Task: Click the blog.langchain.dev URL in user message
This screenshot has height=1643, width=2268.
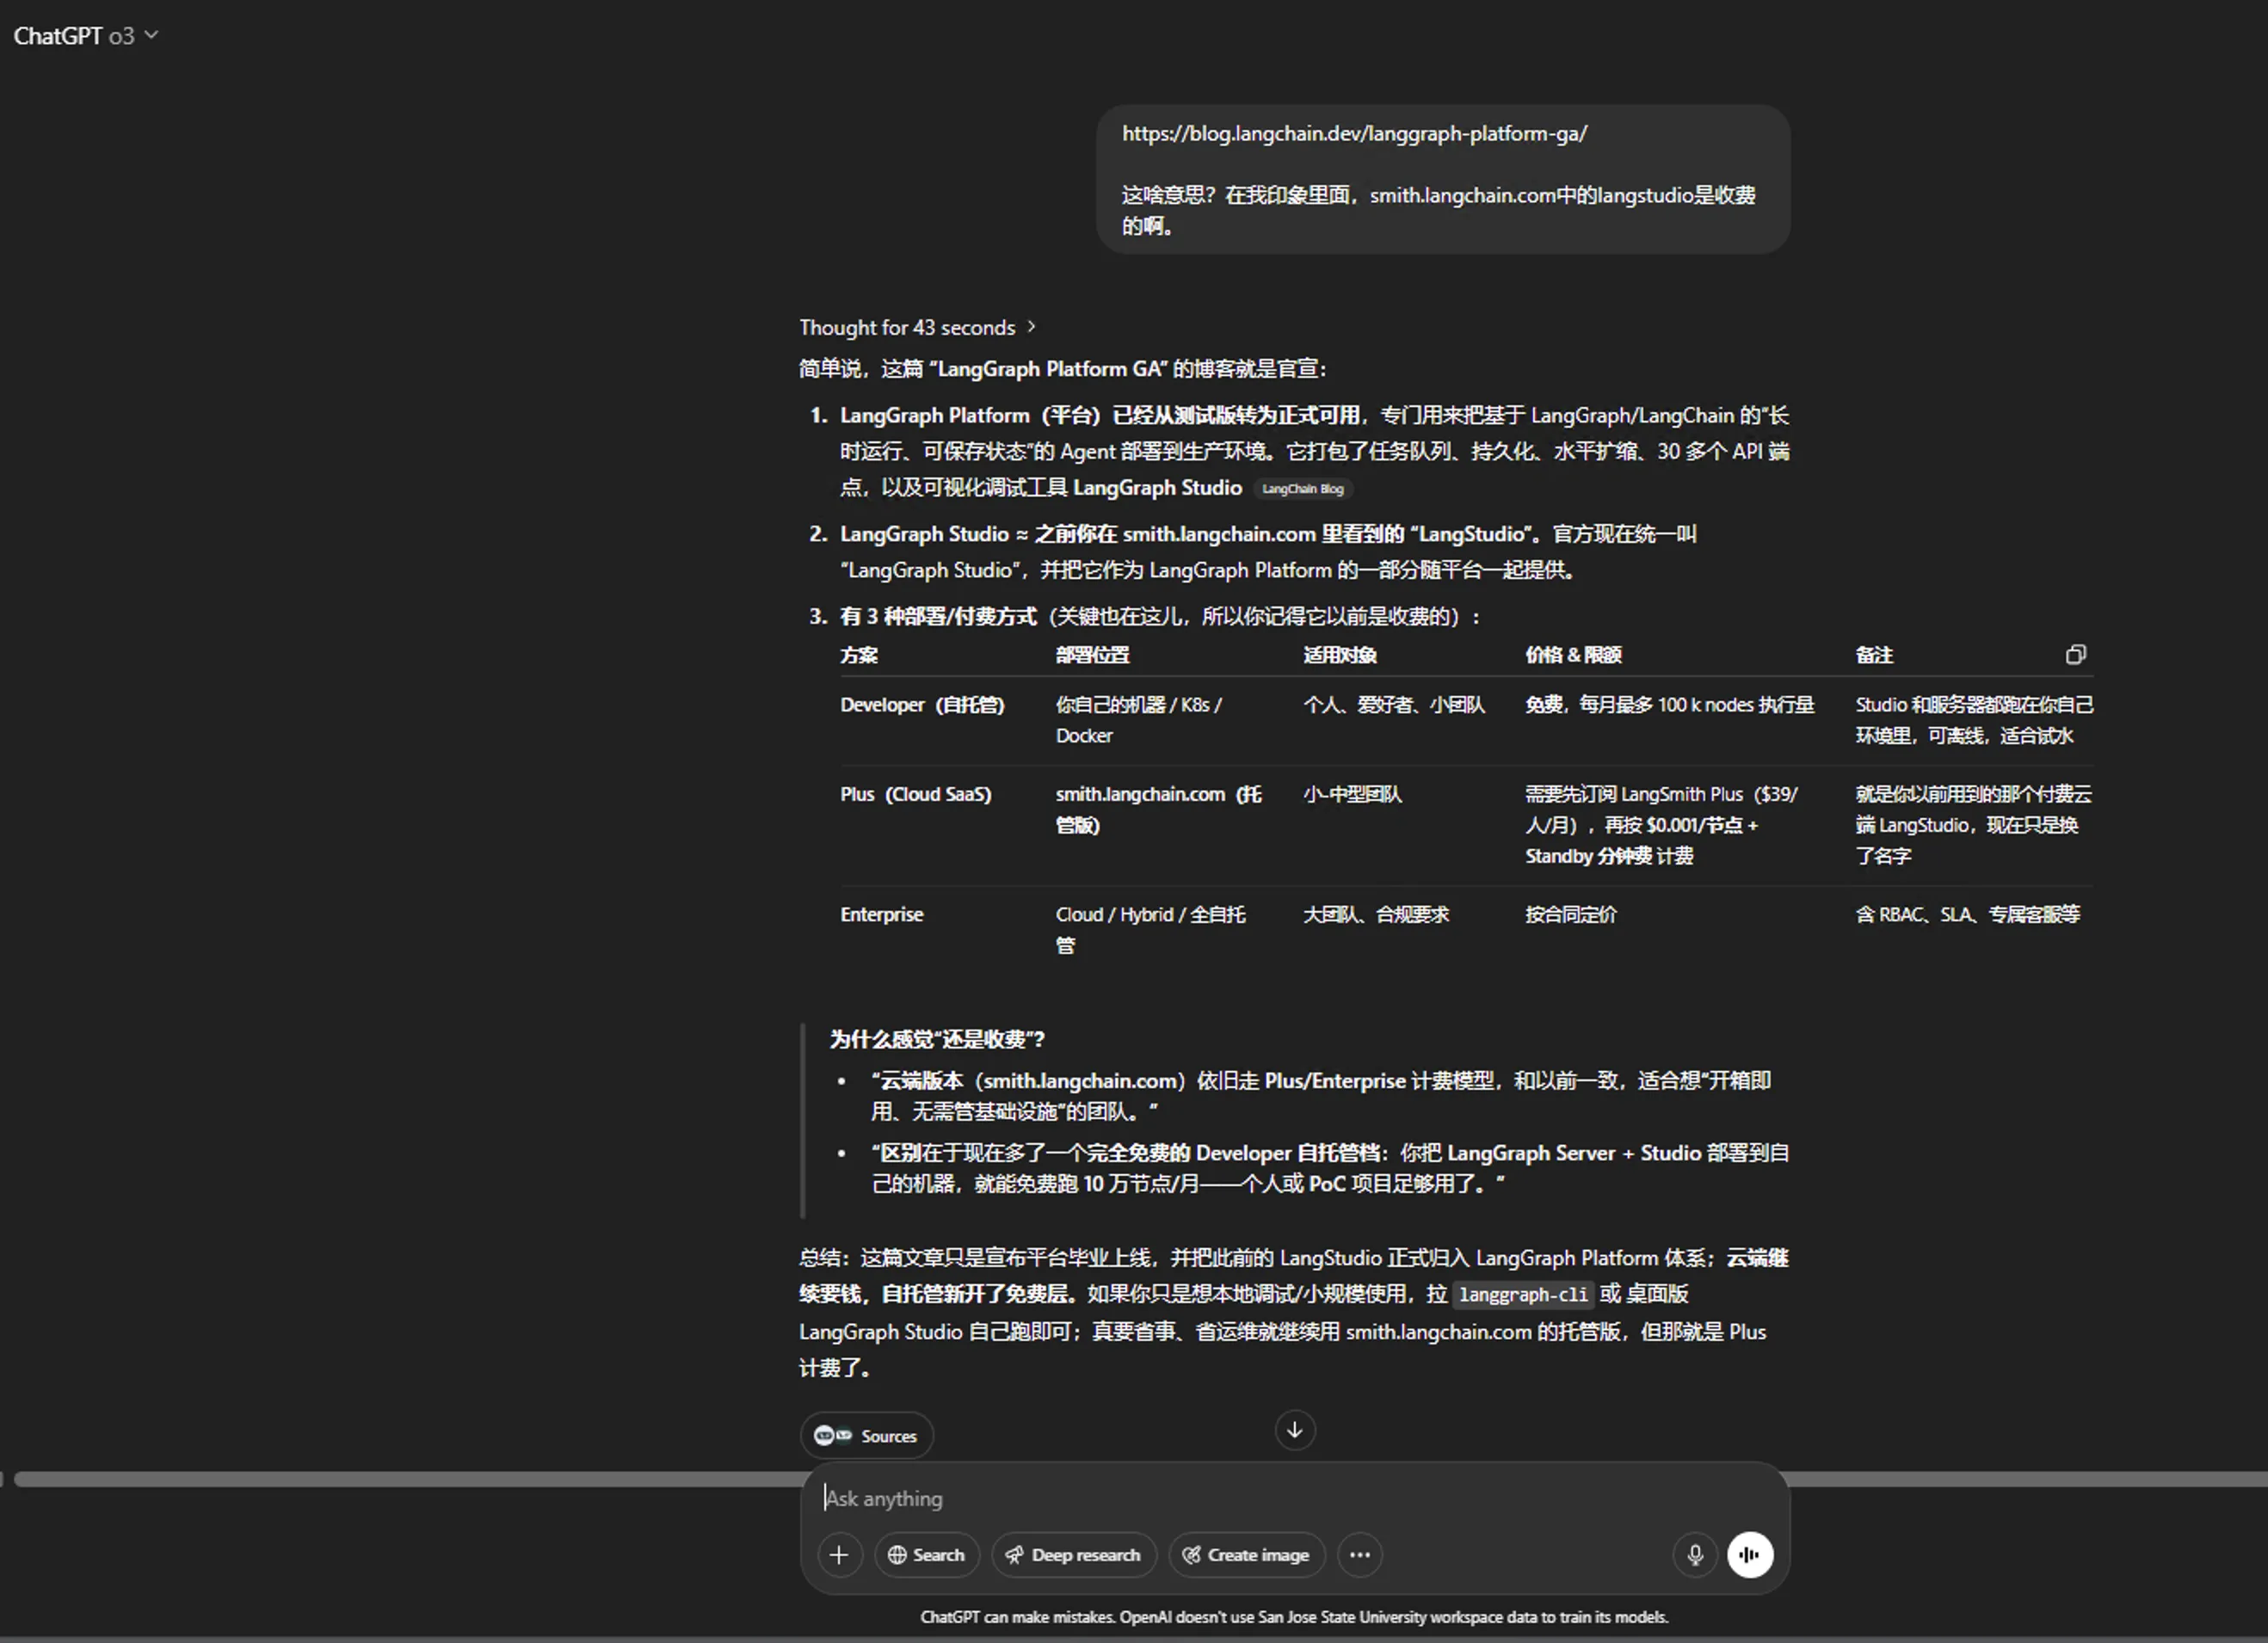Action: pyautogui.click(x=1354, y=134)
